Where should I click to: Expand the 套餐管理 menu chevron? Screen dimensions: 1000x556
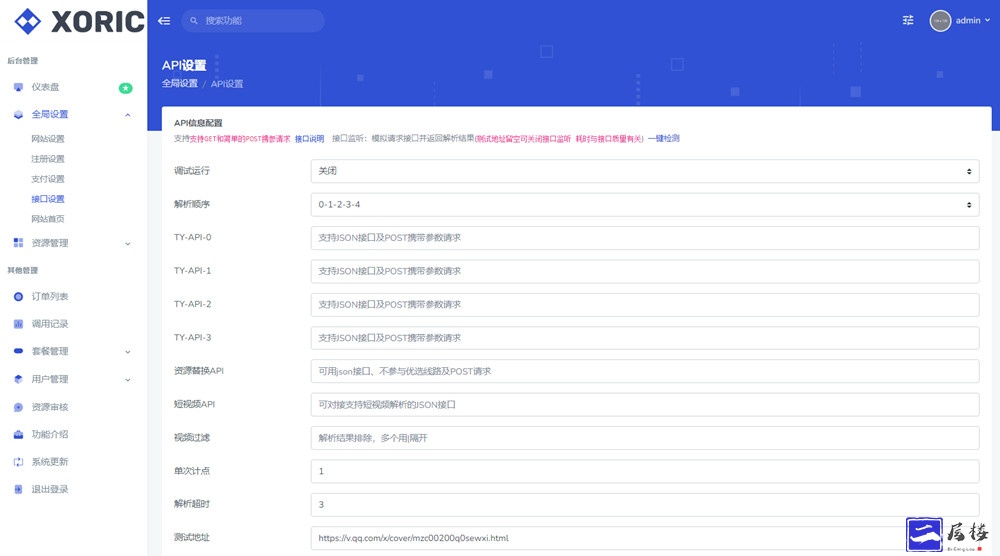coord(128,352)
